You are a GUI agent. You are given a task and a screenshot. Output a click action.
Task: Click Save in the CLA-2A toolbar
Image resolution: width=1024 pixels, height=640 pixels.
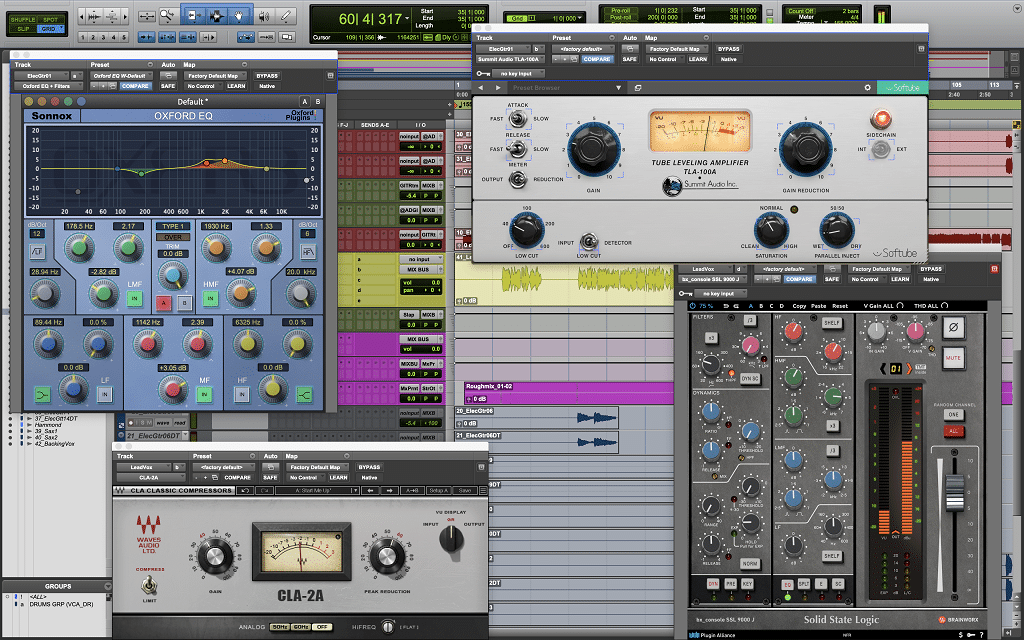pos(465,490)
